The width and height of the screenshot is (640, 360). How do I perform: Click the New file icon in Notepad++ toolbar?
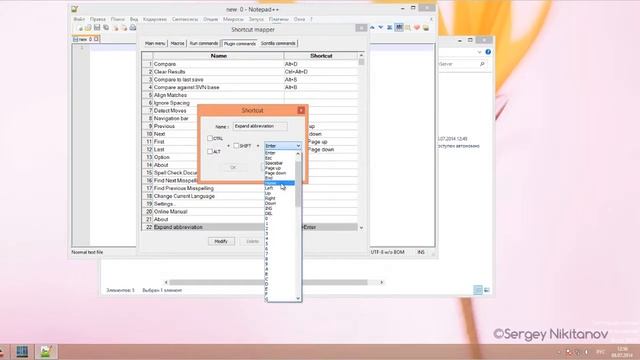79,28
